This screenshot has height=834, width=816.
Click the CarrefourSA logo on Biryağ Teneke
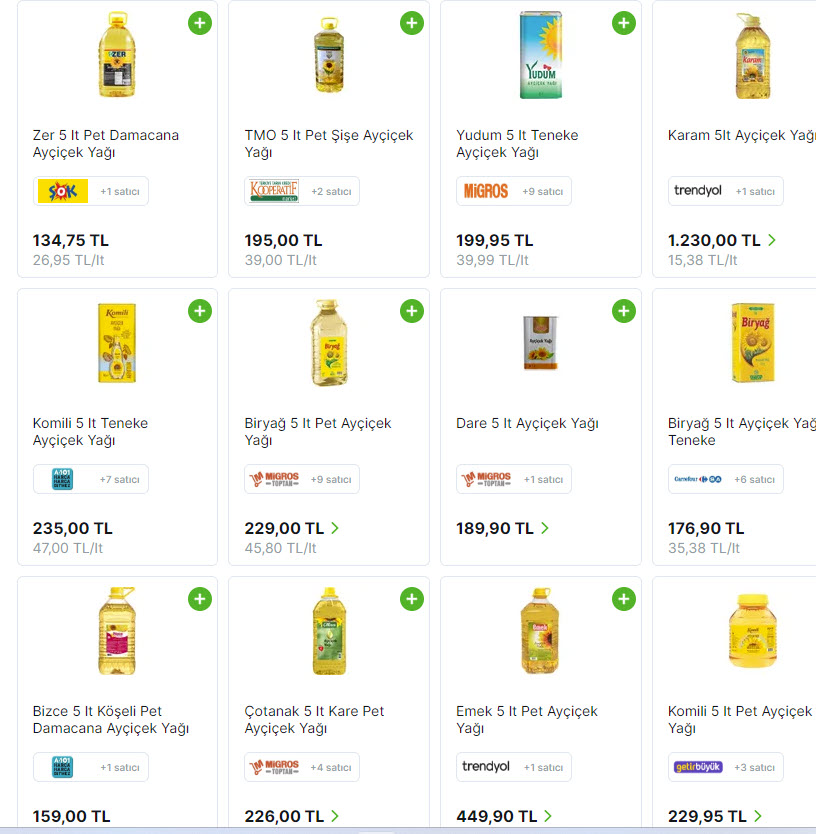click(697, 479)
